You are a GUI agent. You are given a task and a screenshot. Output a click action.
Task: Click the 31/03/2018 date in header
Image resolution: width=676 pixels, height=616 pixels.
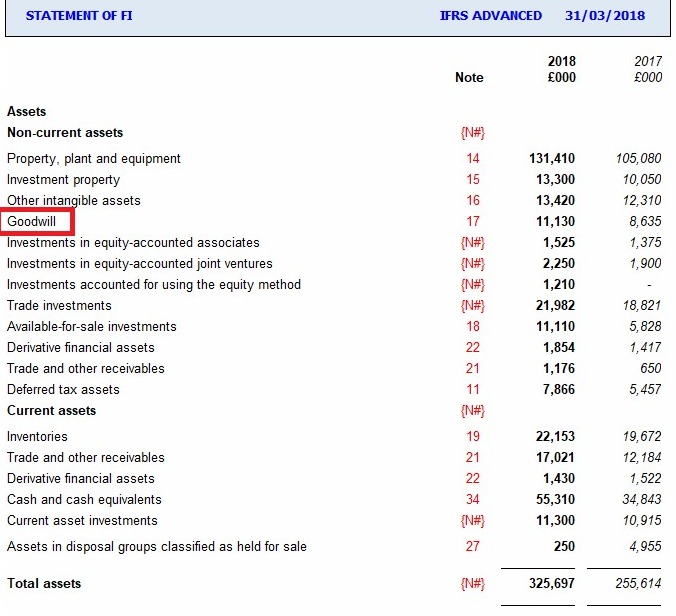pyautogui.click(x=604, y=16)
